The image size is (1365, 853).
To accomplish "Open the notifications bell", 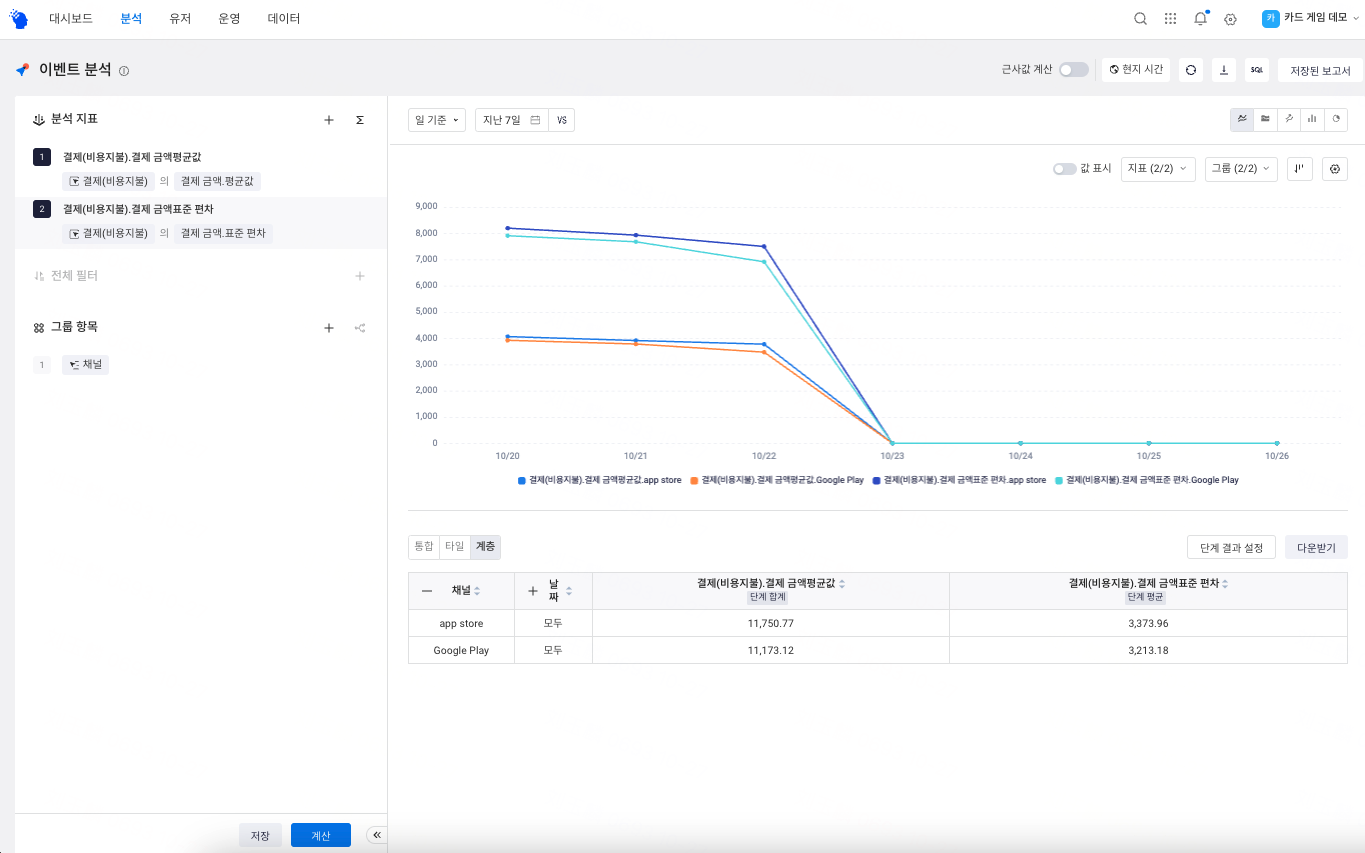I will click(1201, 19).
